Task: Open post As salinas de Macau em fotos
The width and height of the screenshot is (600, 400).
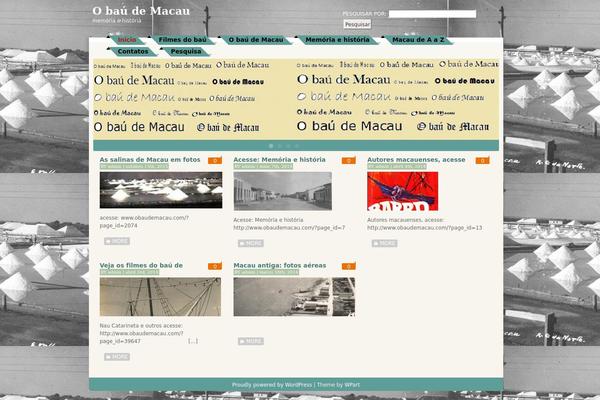Action: coord(150,160)
